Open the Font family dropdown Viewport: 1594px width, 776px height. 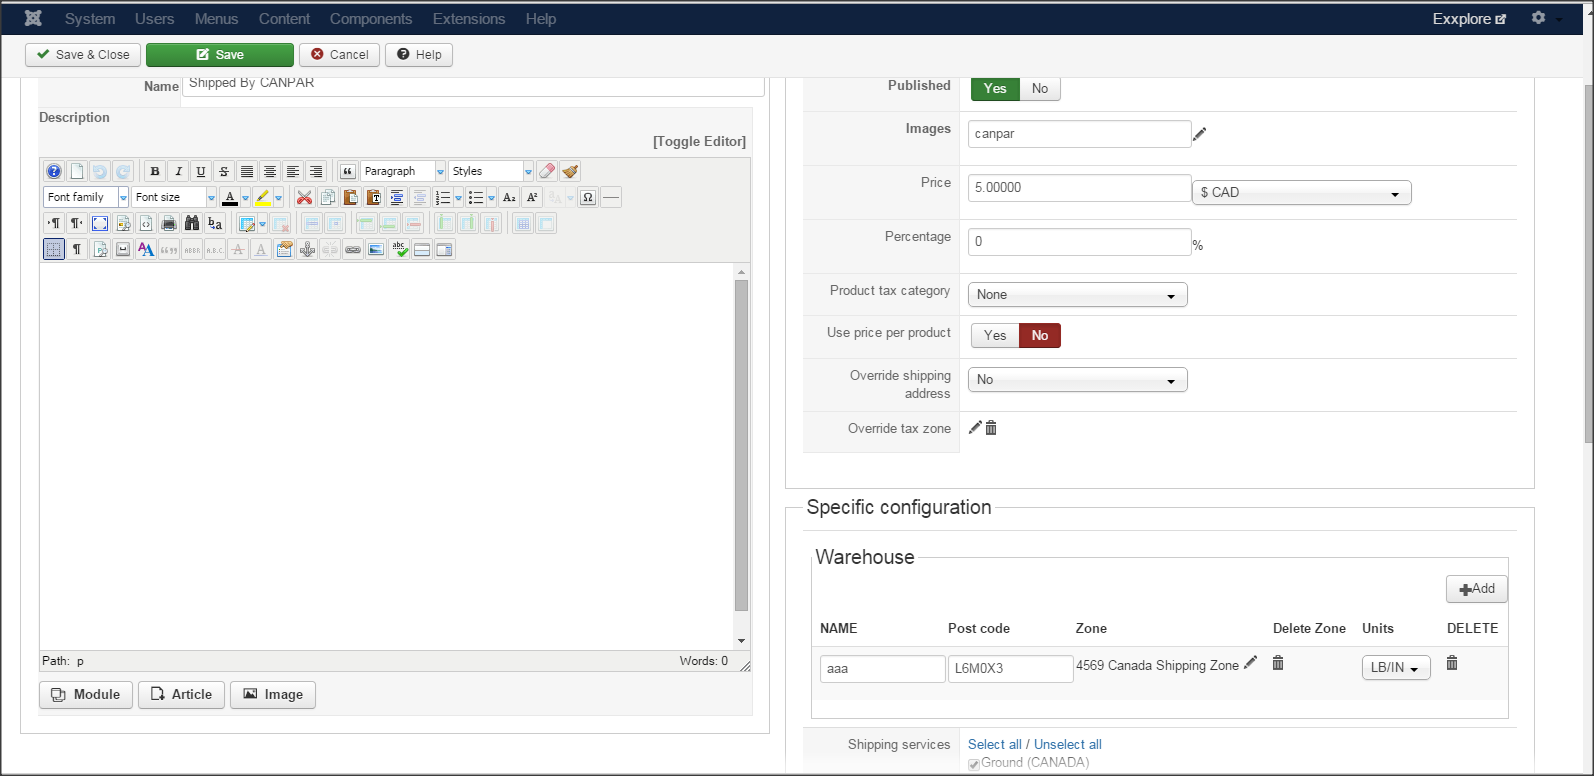pyautogui.click(x=86, y=197)
